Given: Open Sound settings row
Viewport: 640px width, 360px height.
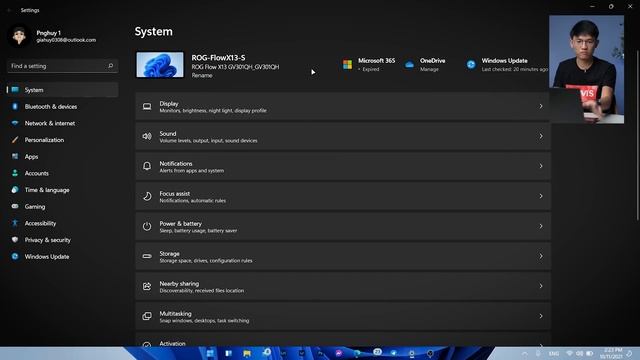Looking at the screenshot, I should [343, 136].
